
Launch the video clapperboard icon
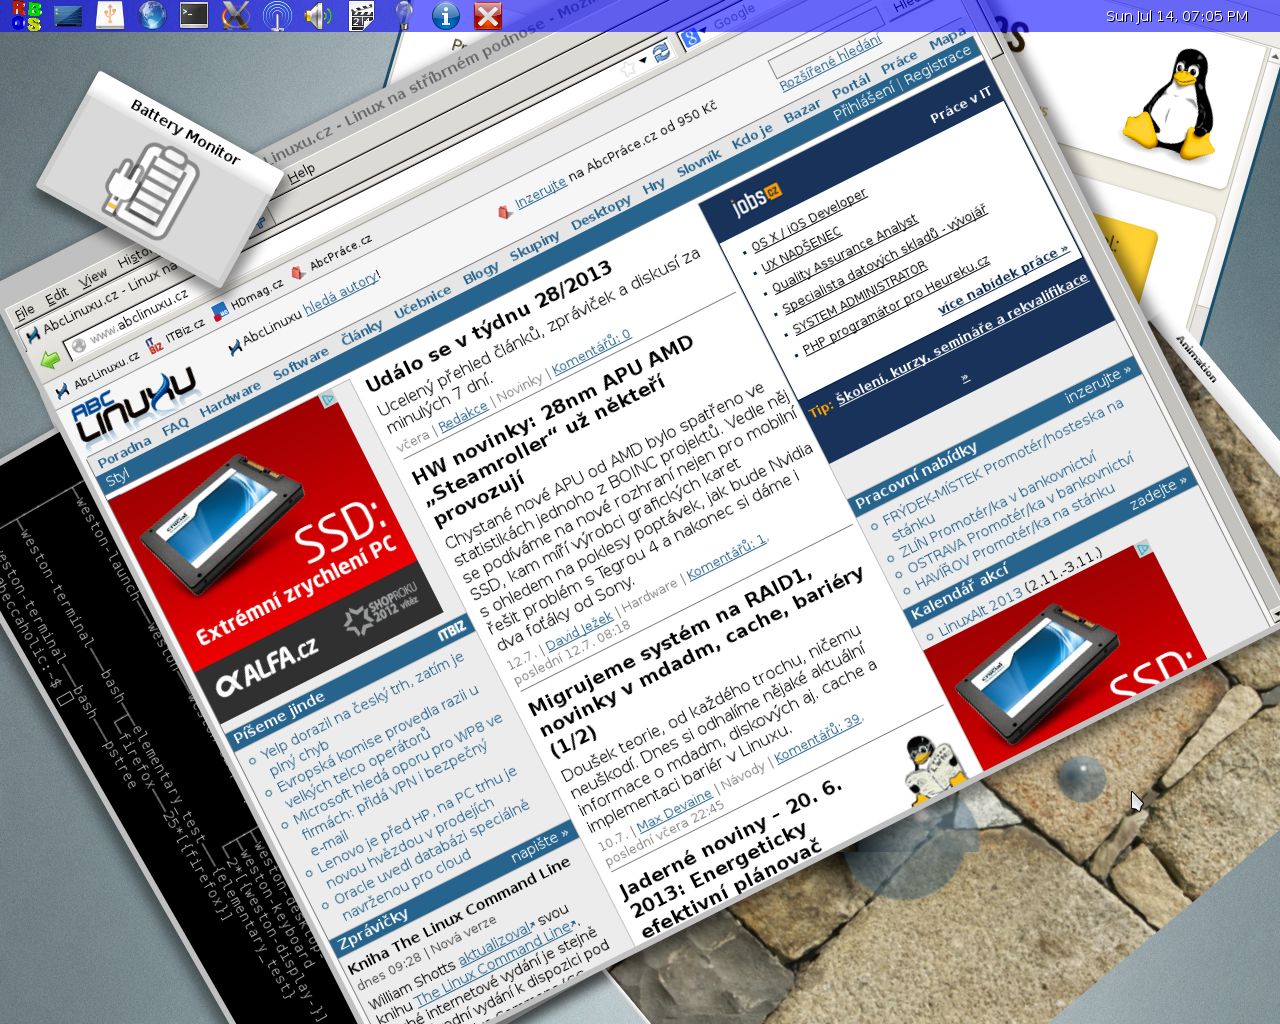(362, 15)
